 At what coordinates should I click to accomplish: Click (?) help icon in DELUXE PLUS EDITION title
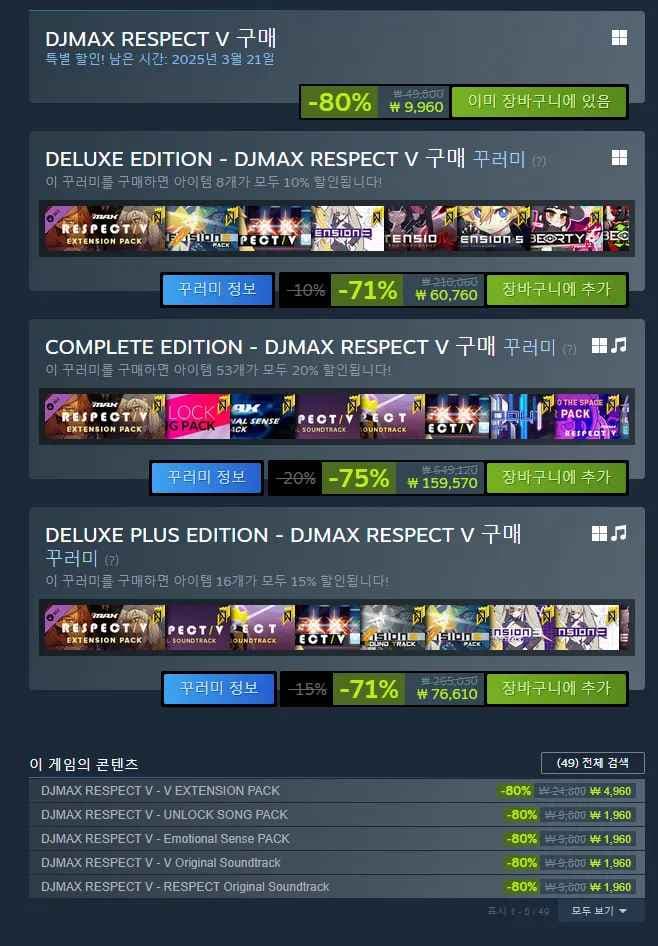(112, 560)
